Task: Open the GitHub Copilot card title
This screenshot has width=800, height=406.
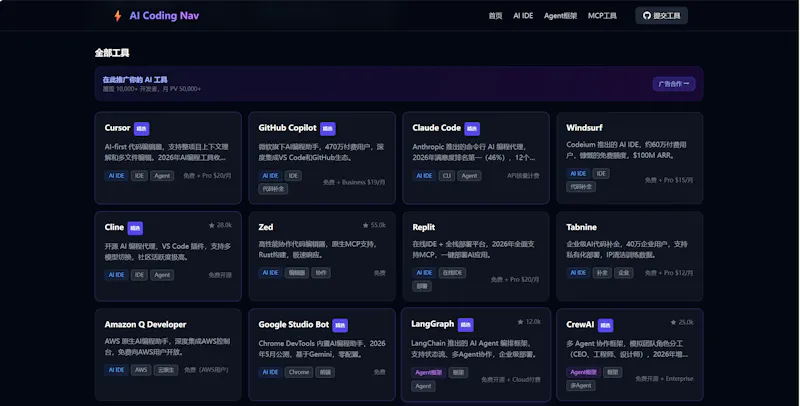Action: (x=287, y=128)
